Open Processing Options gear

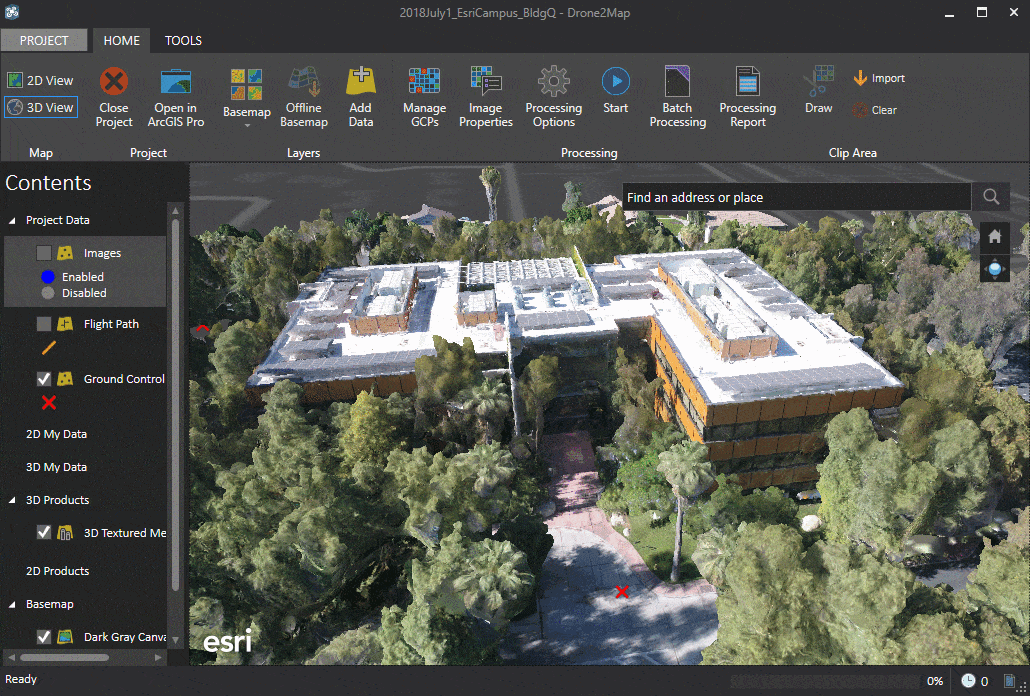554,81
